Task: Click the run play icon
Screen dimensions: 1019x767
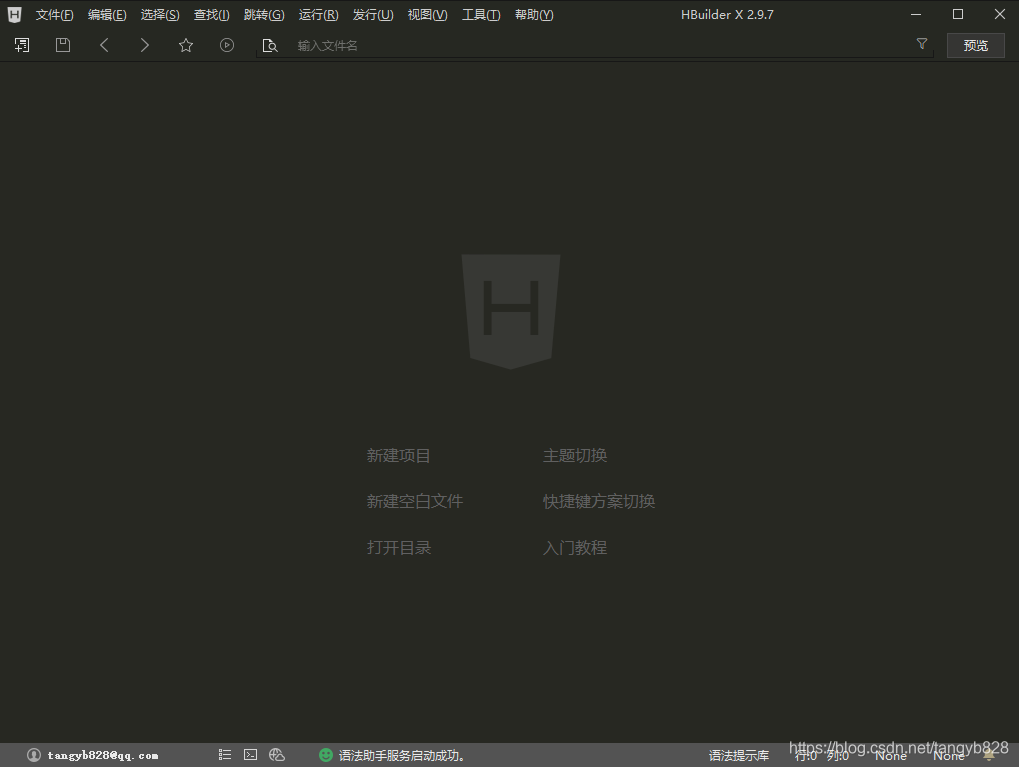Action: click(227, 45)
